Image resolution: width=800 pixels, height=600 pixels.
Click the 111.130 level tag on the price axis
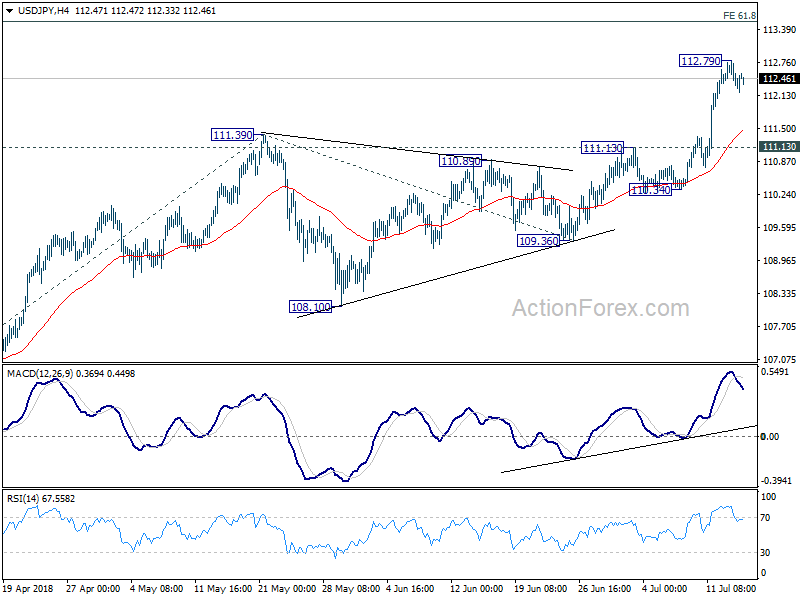[779, 146]
